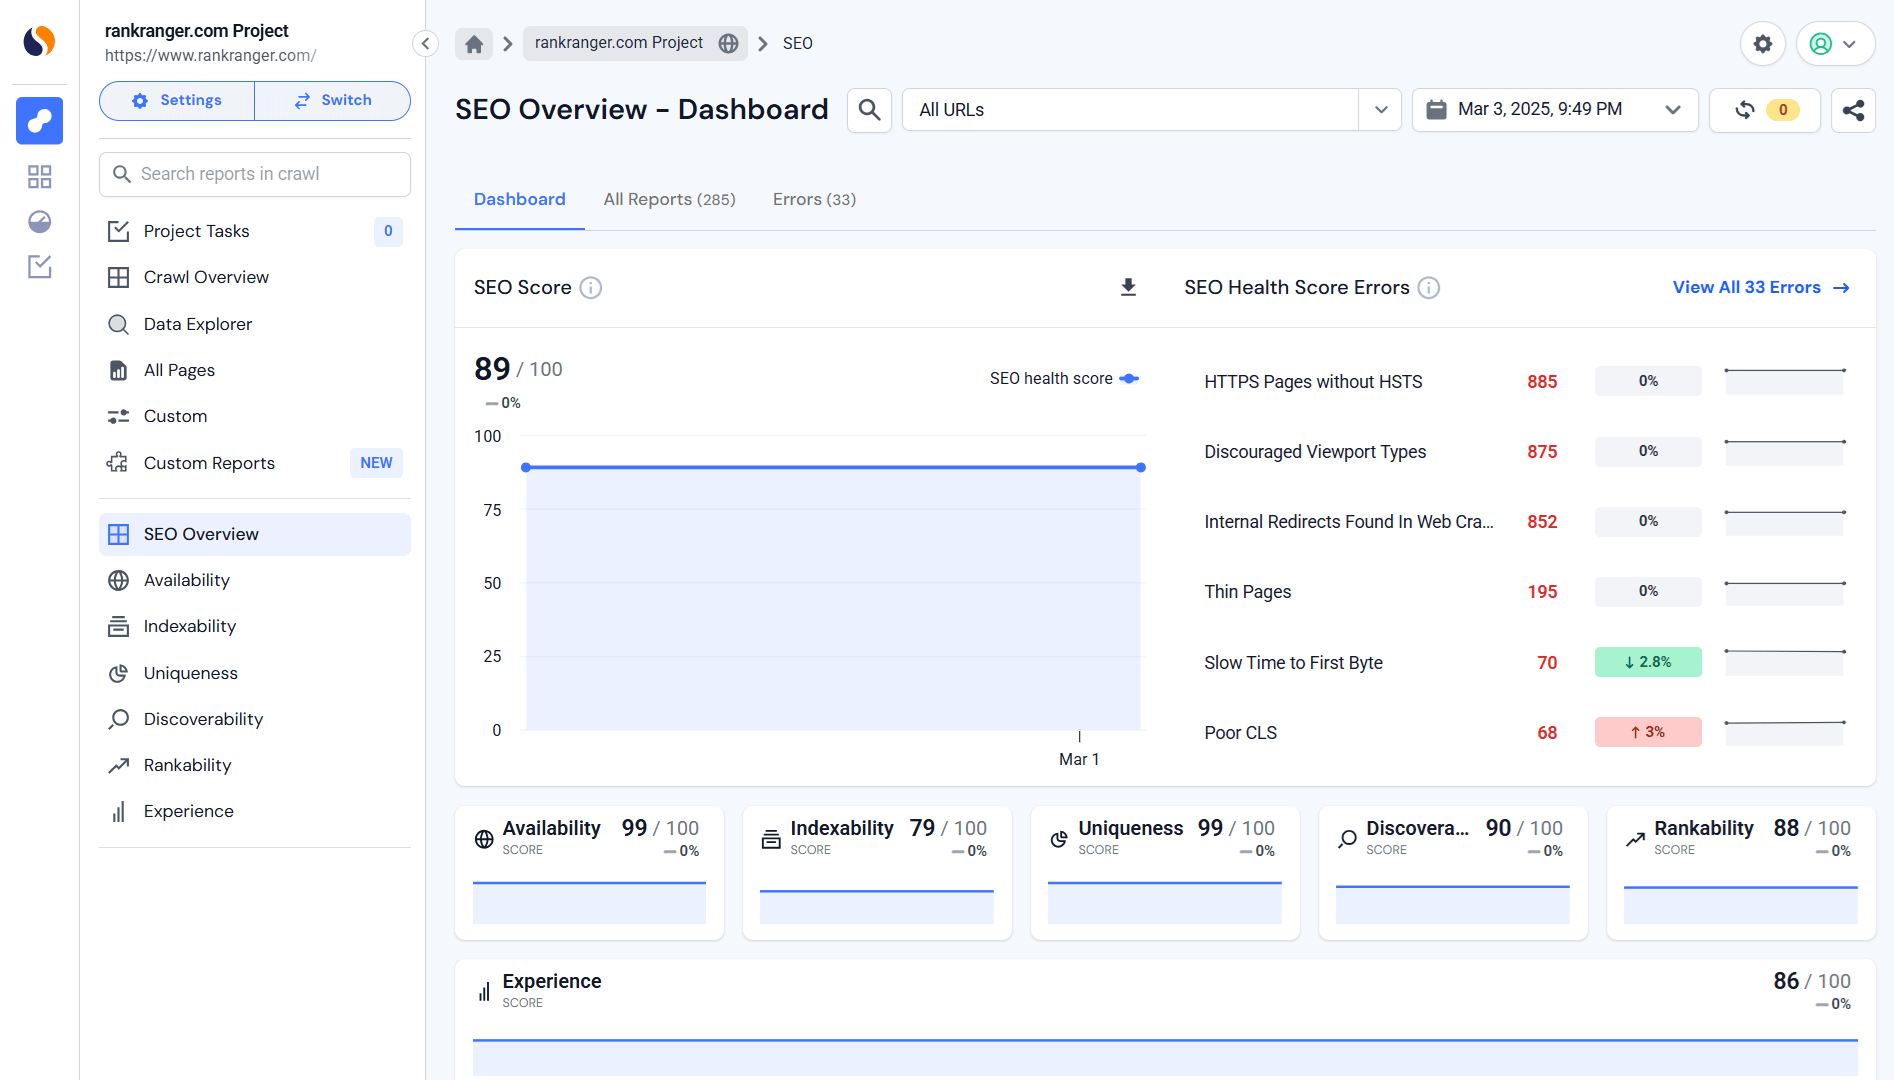1894x1080 pixels.
Task: Click the NEW badge on Custom Reports
Action: tap(376, 463)
